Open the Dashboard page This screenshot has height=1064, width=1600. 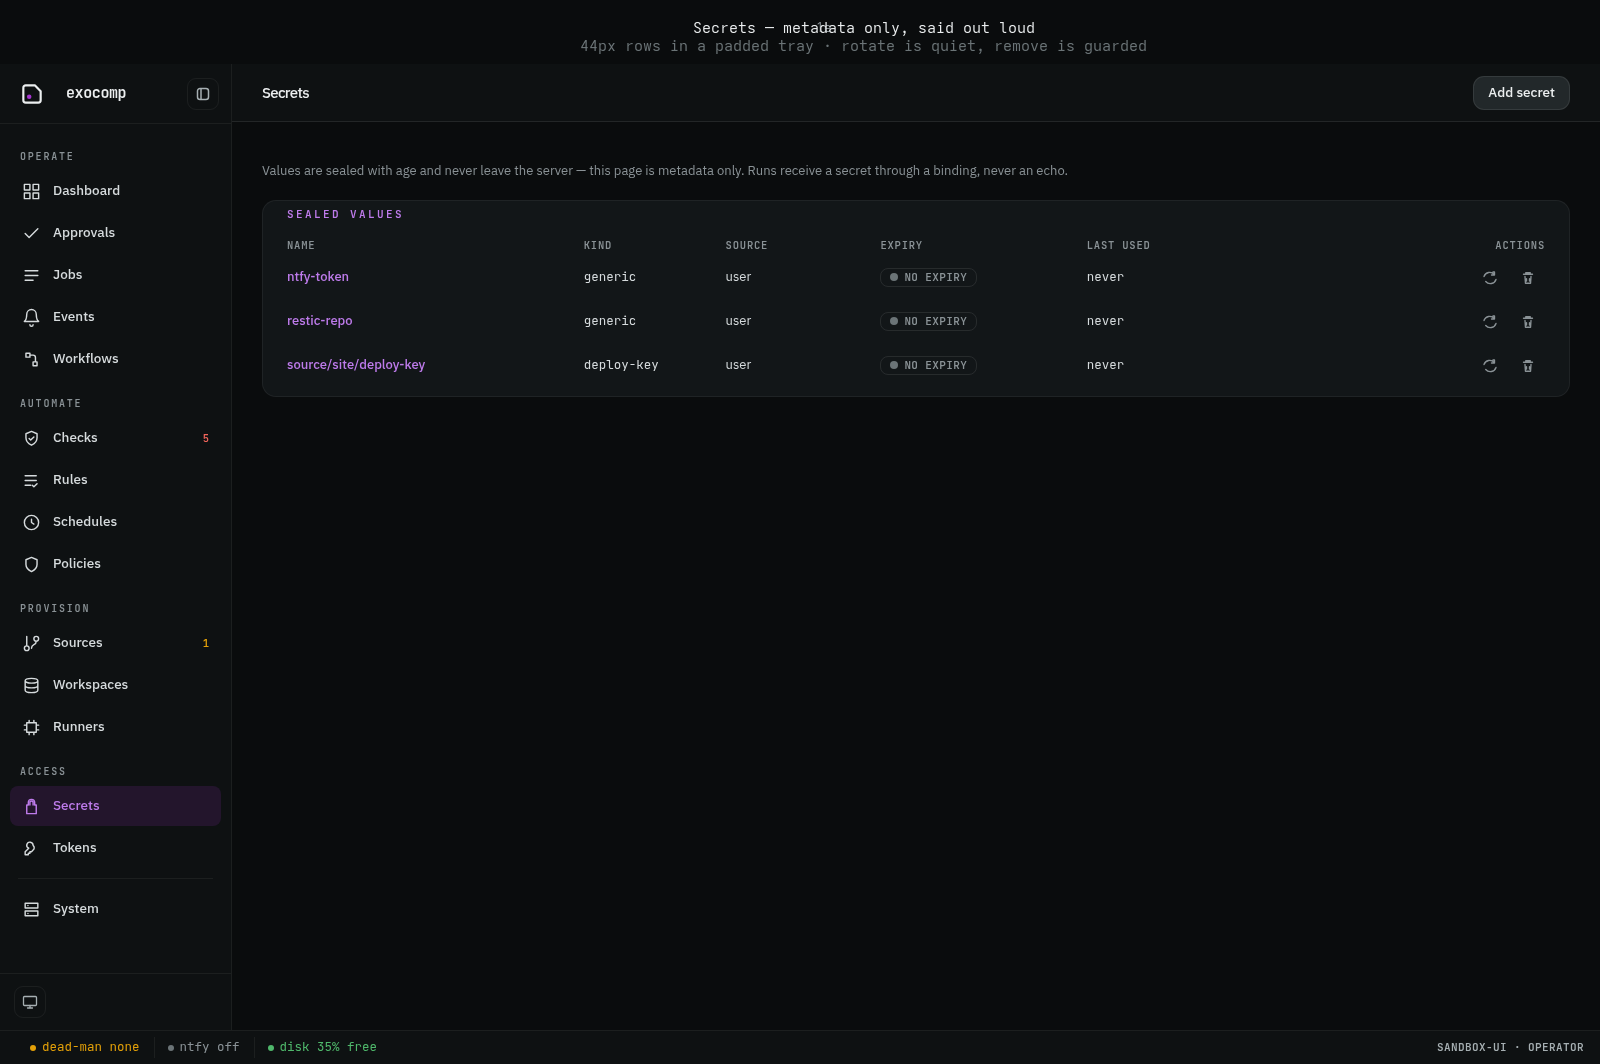[115, 191]
